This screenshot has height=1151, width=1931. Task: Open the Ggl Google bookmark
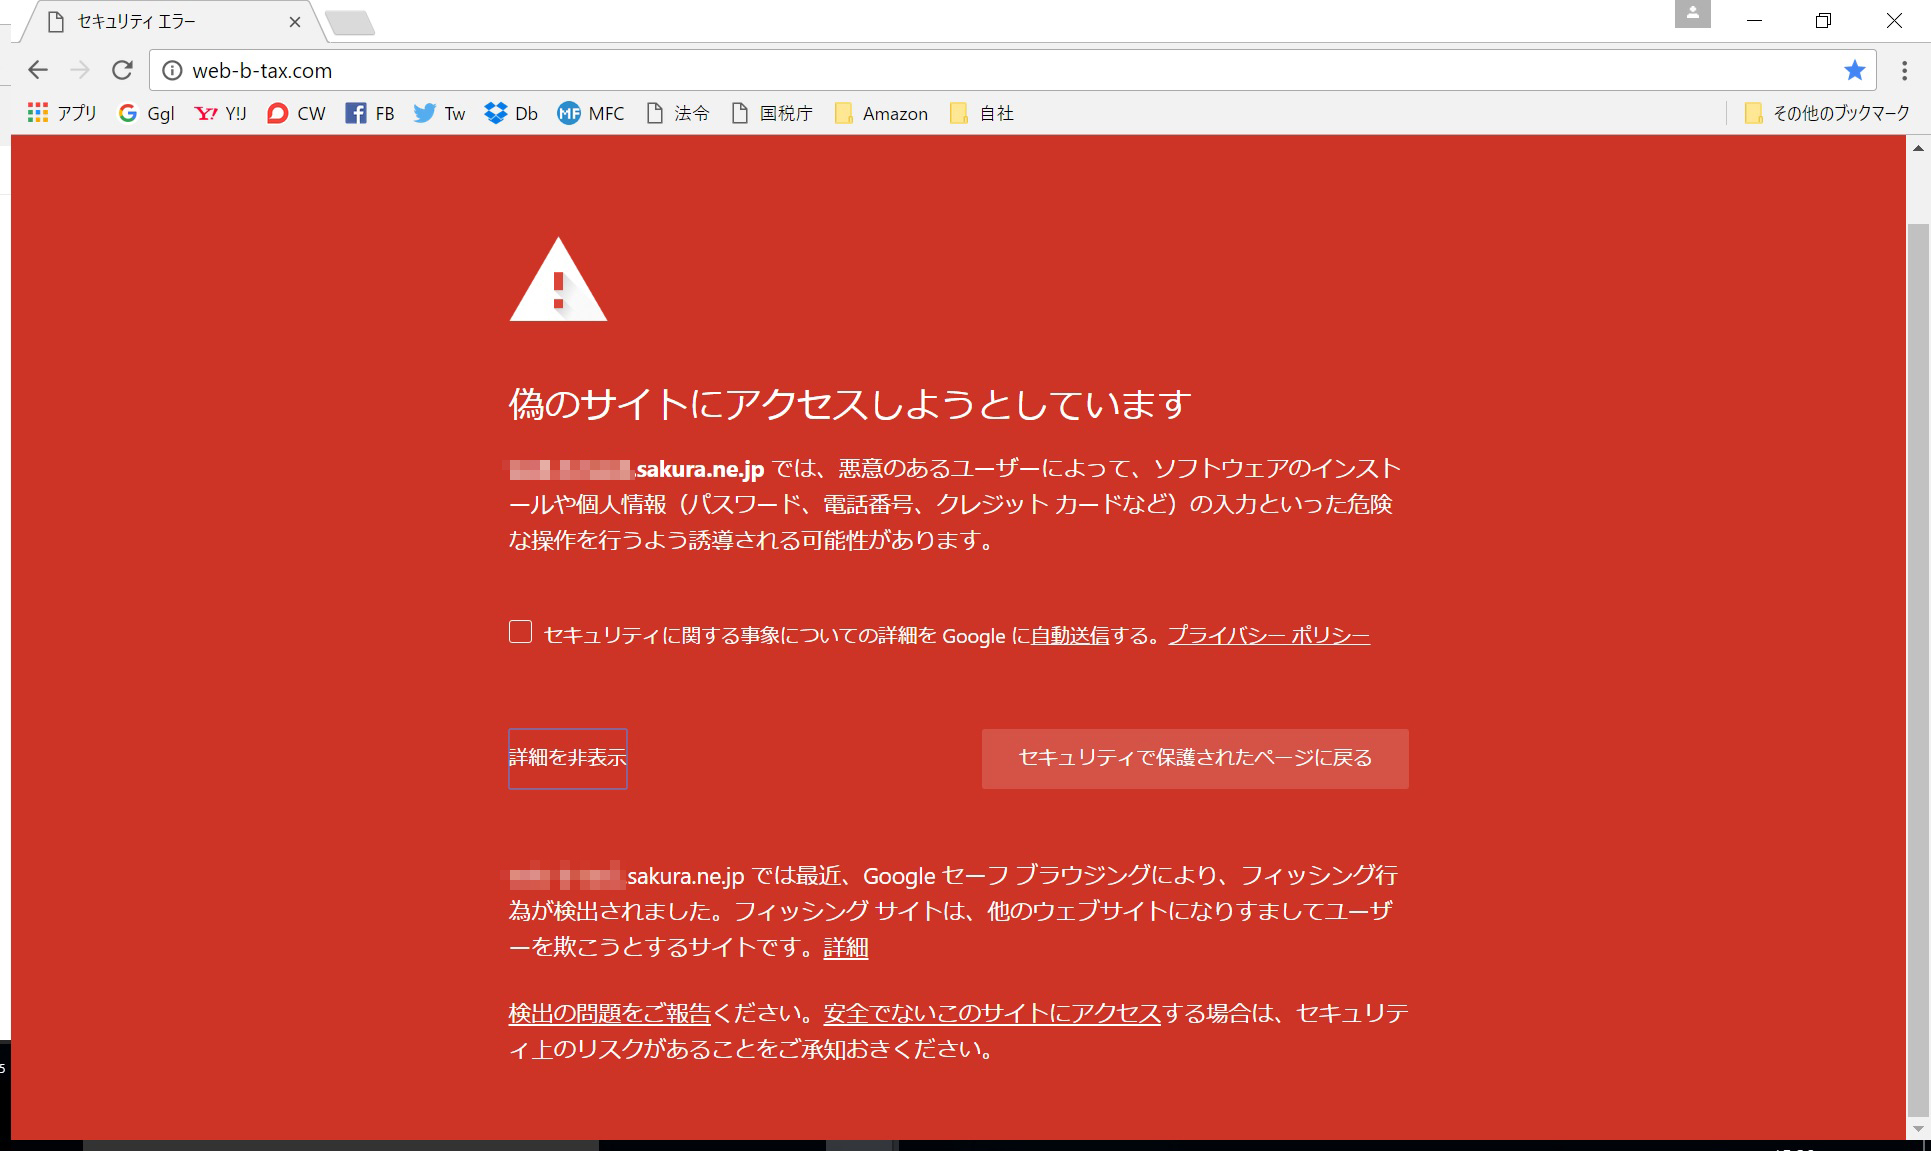tap(146, 113)
